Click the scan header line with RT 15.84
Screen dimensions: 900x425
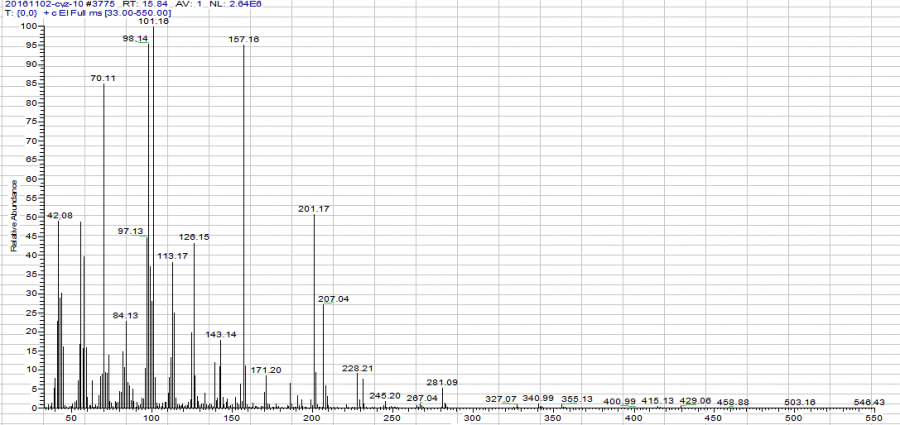pos(133,3)
